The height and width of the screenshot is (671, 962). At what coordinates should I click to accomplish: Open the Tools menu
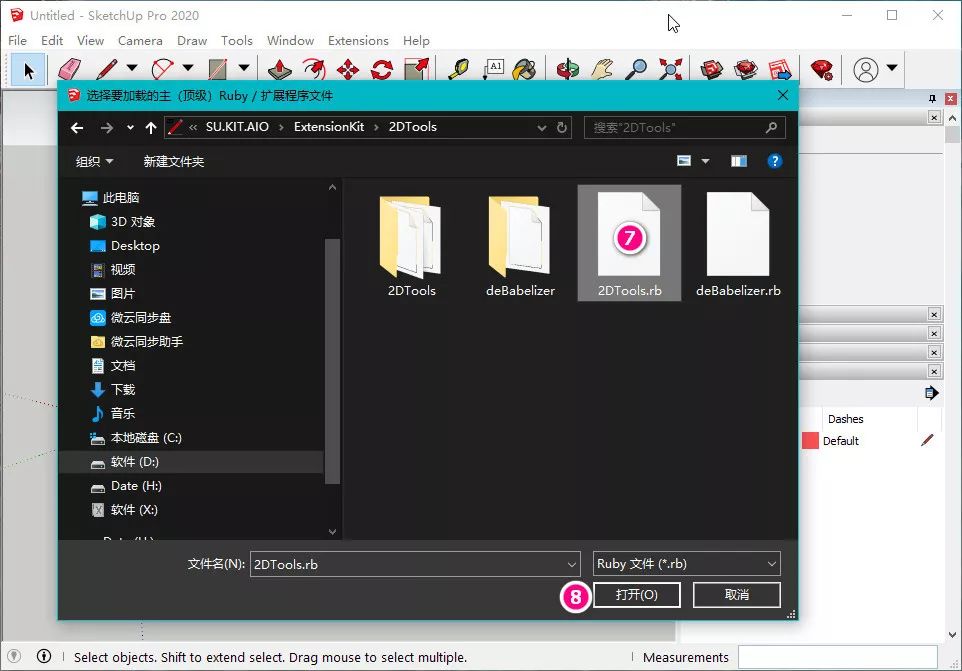coord(237,40)
